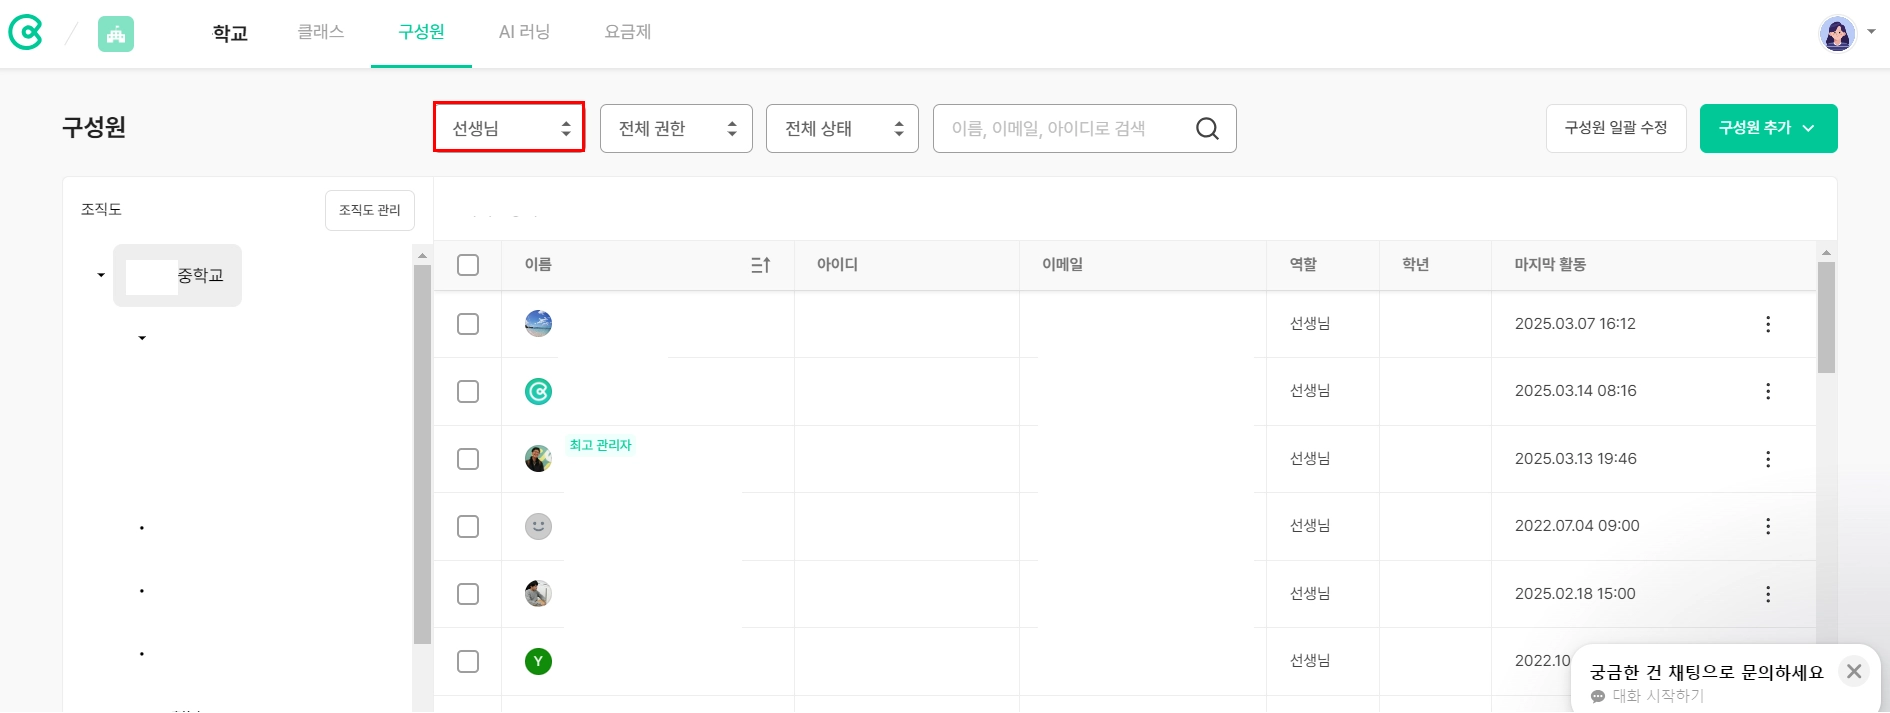Image resolution: width=1890 pixels, height=713 pixels.
Task: Collapse the 중학교 tree node arrow
Action: pyautogui.click(x=101, y=275)
